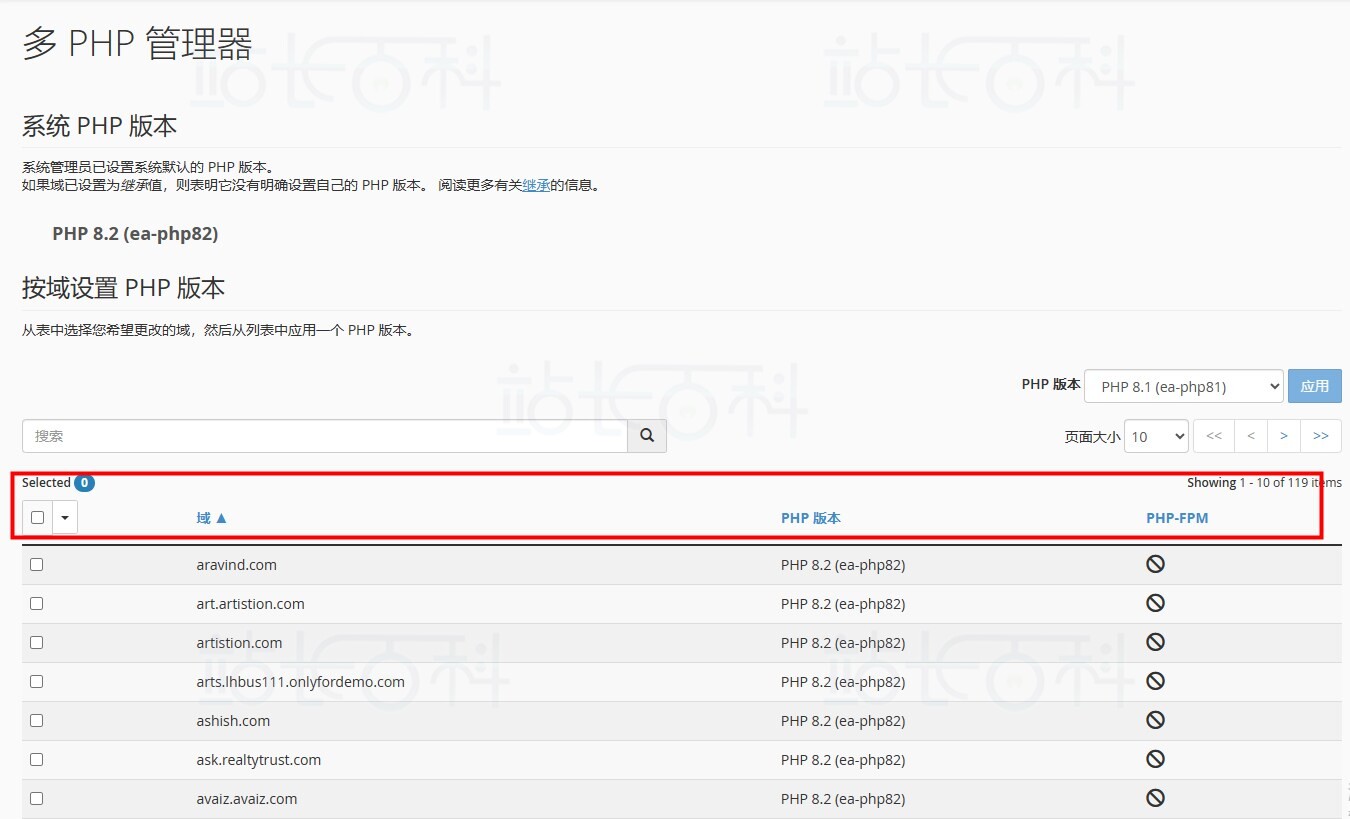Click the search magnifier button
This screenshot has height=819, width=1350.
647,436
